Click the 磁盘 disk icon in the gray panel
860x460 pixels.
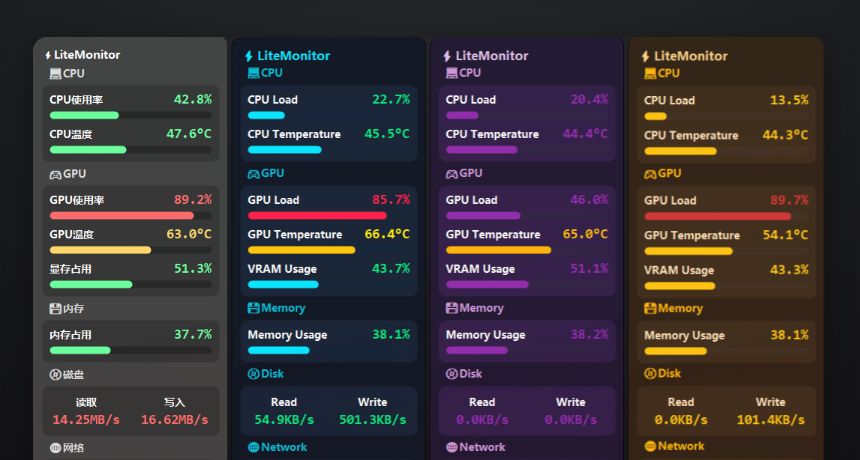(x=55, y=375)
